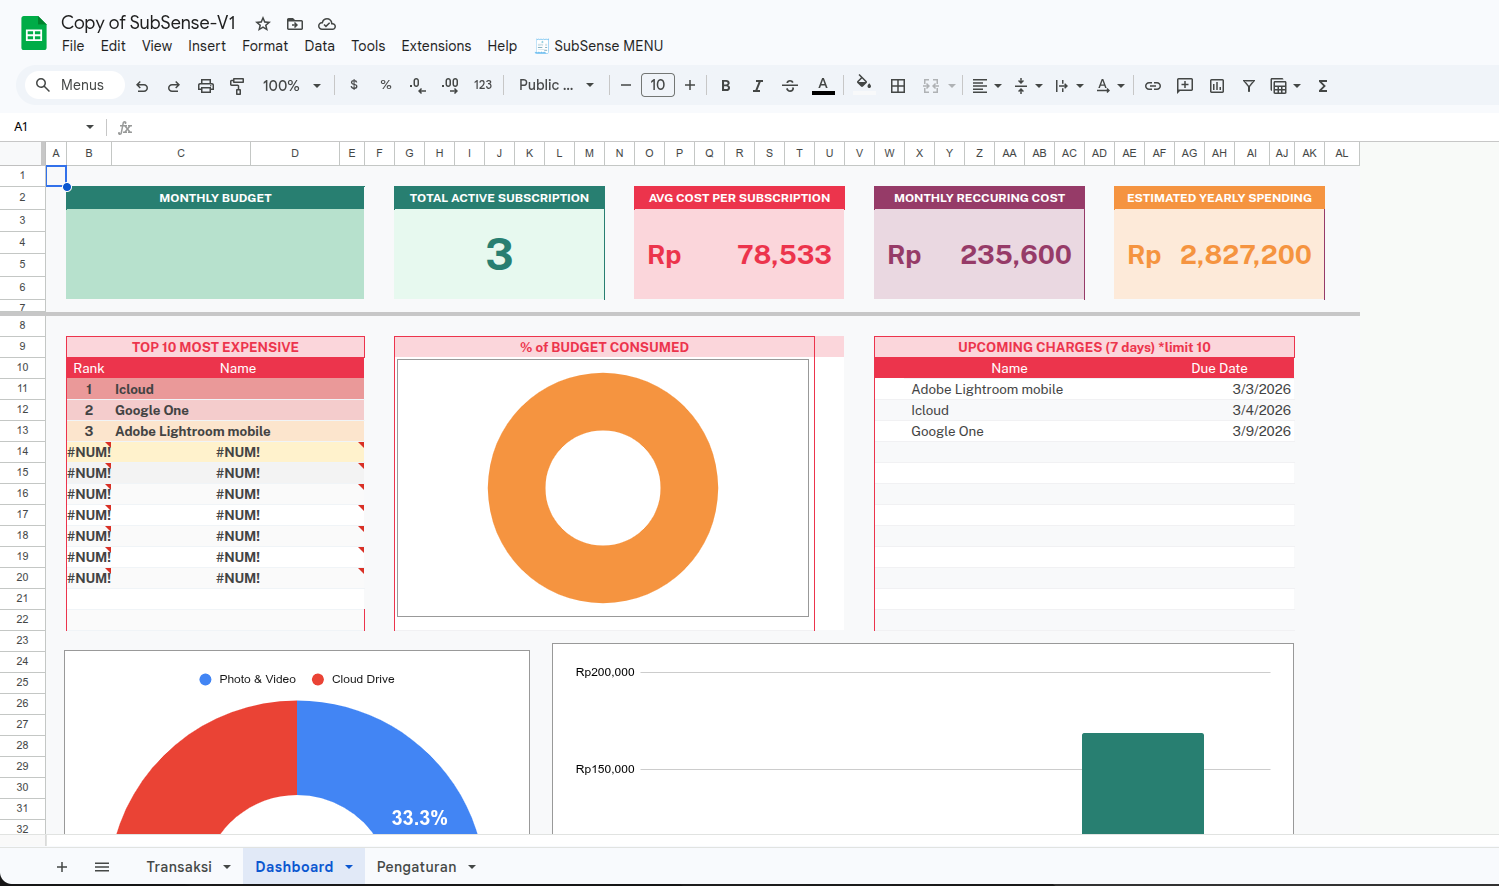Viewport: 1499px width, 886px height.
Task: Click the Undo icon in toolbar
Action: click(x=142, y=86)
